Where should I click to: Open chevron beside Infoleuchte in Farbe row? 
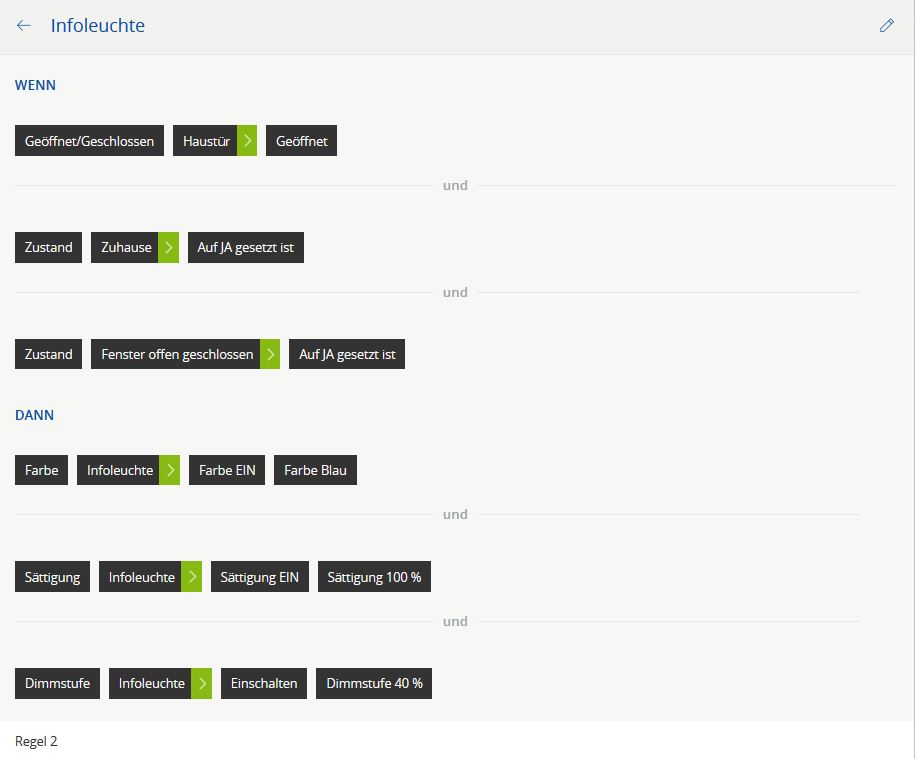click(170, 470)
